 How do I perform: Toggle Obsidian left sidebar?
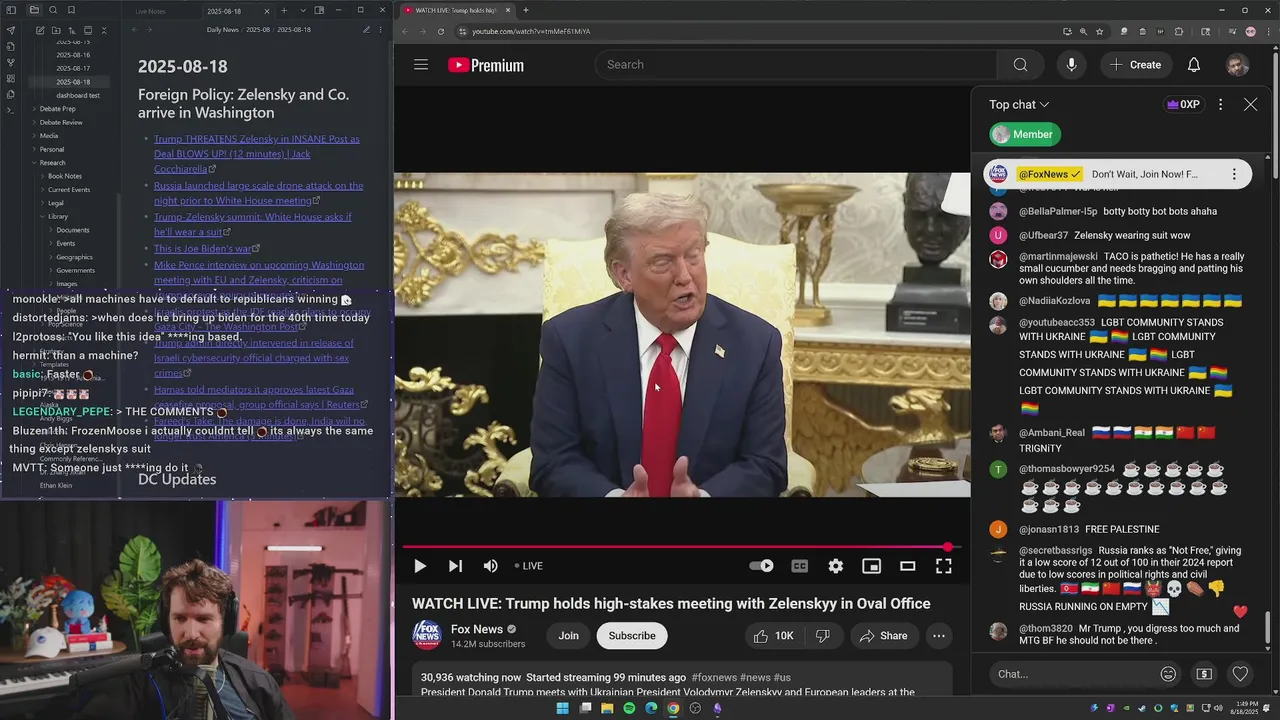[11, 10]
